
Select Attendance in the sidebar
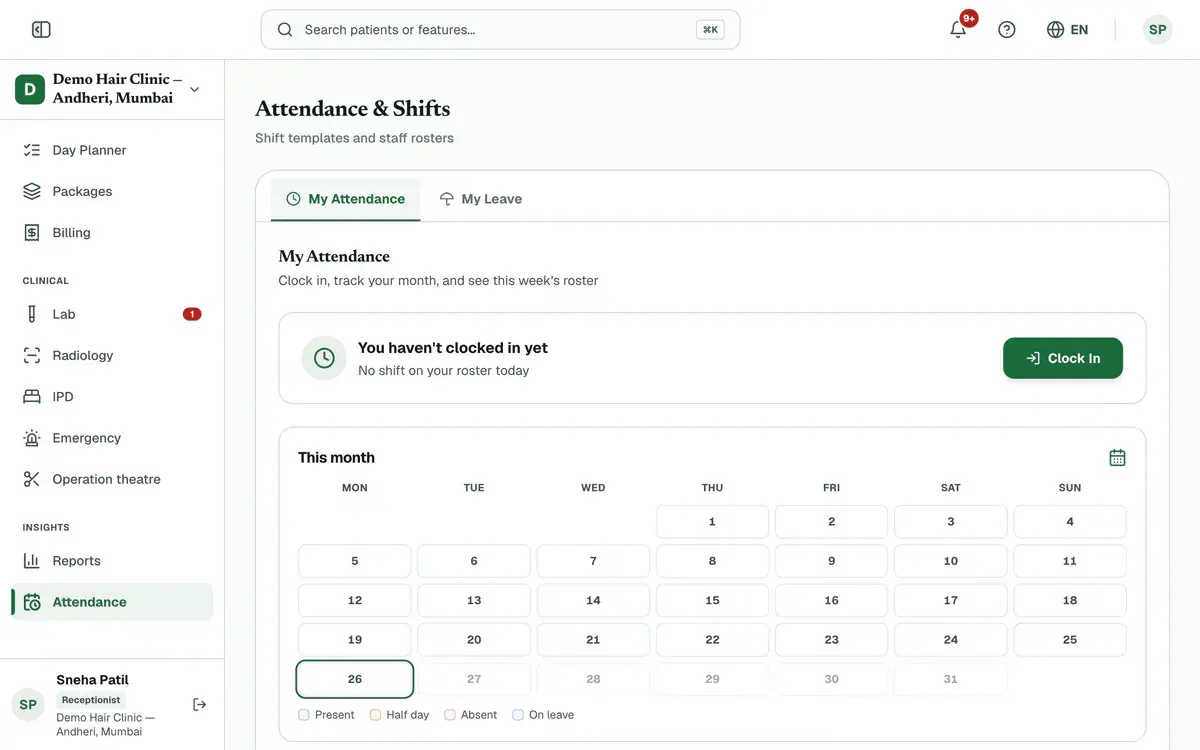112,602
